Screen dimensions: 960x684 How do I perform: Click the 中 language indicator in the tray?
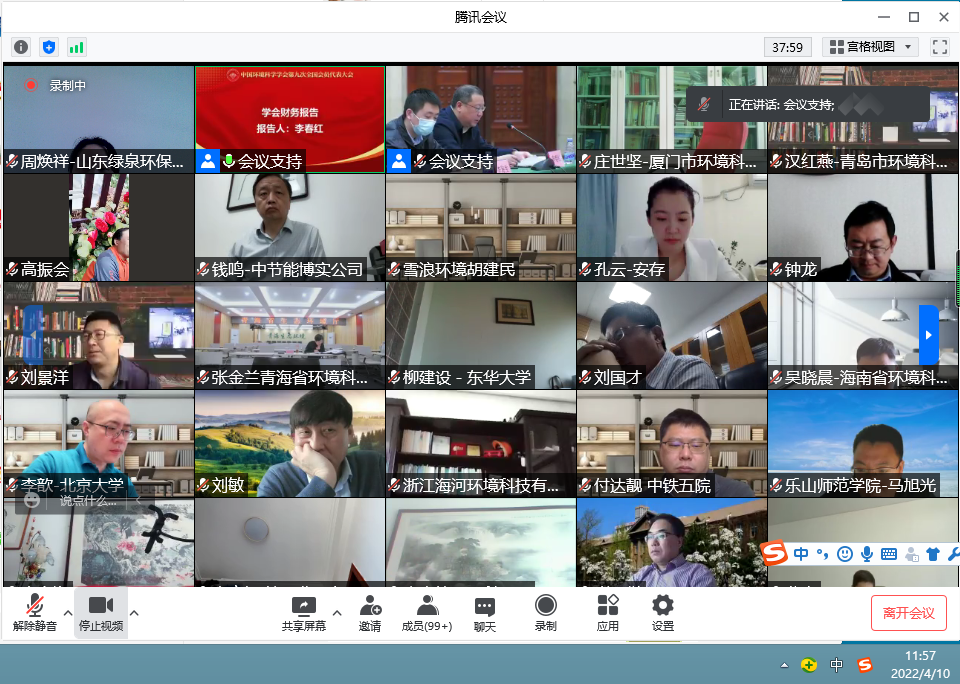[838, 663]
